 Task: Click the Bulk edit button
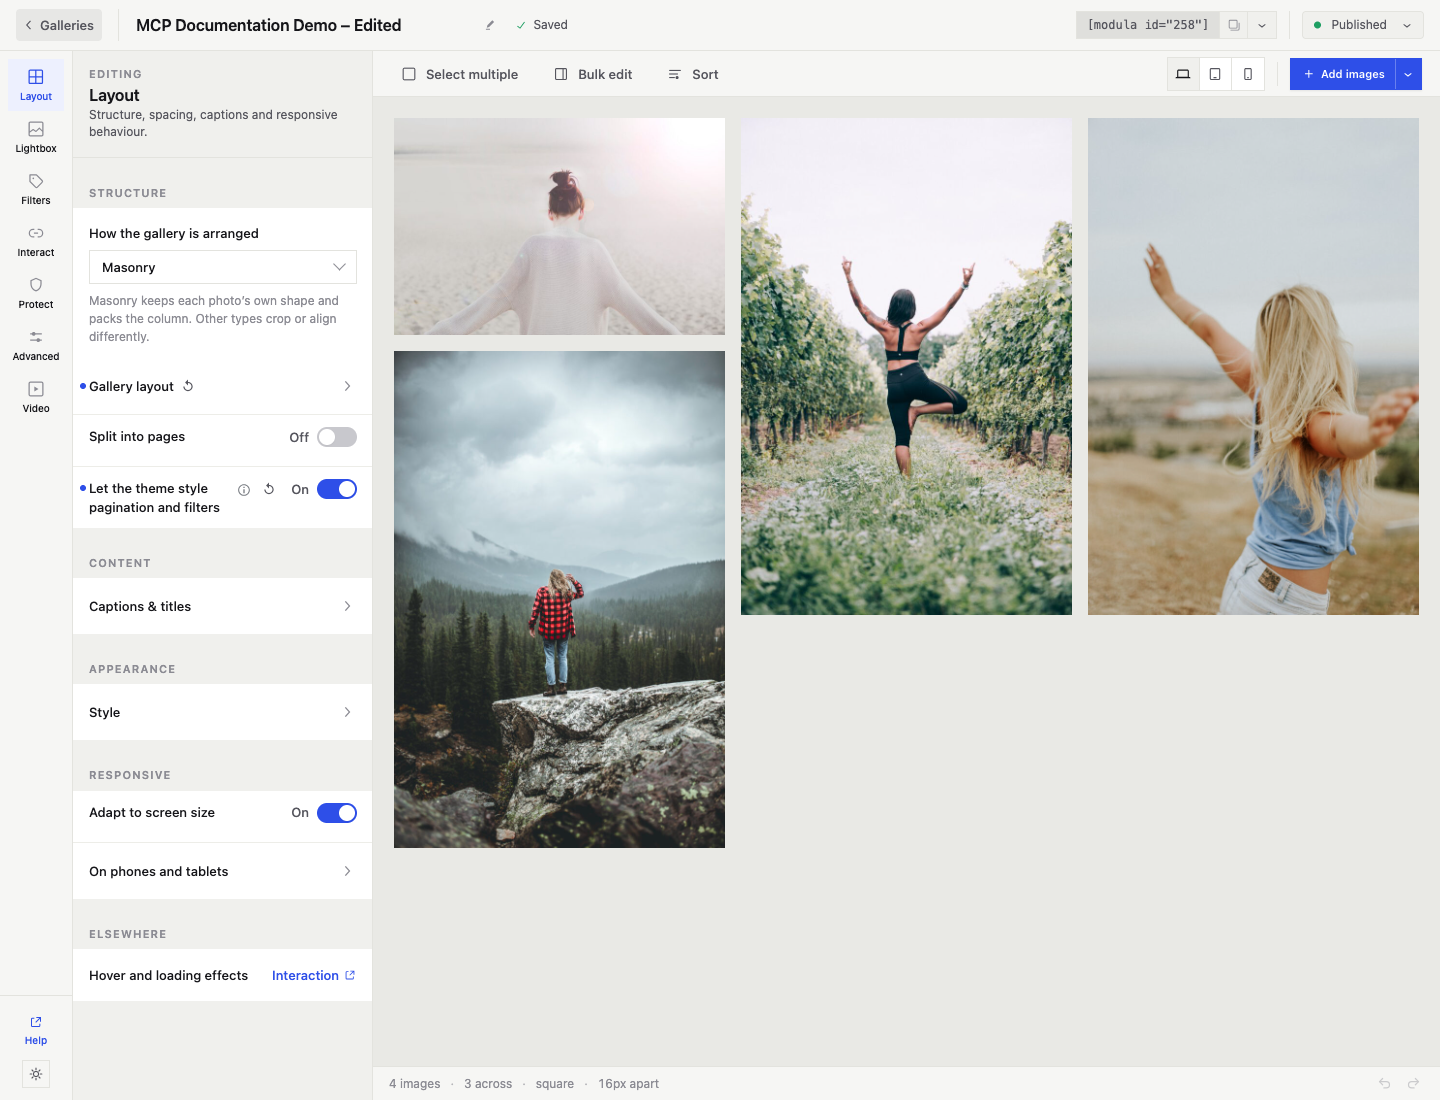click(594, 74)
